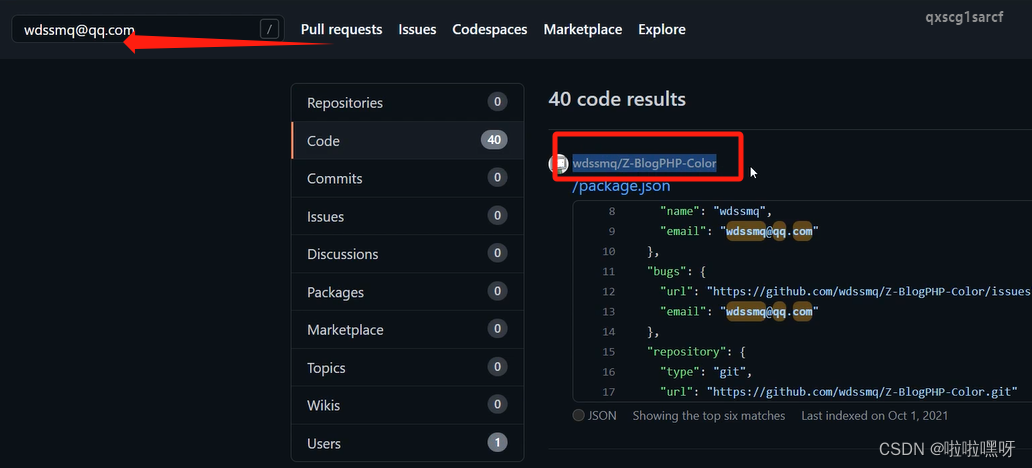The width and height of the screenshot is (1032, 468).
Task: Open the /package.json file link
Action: point(621,186)
